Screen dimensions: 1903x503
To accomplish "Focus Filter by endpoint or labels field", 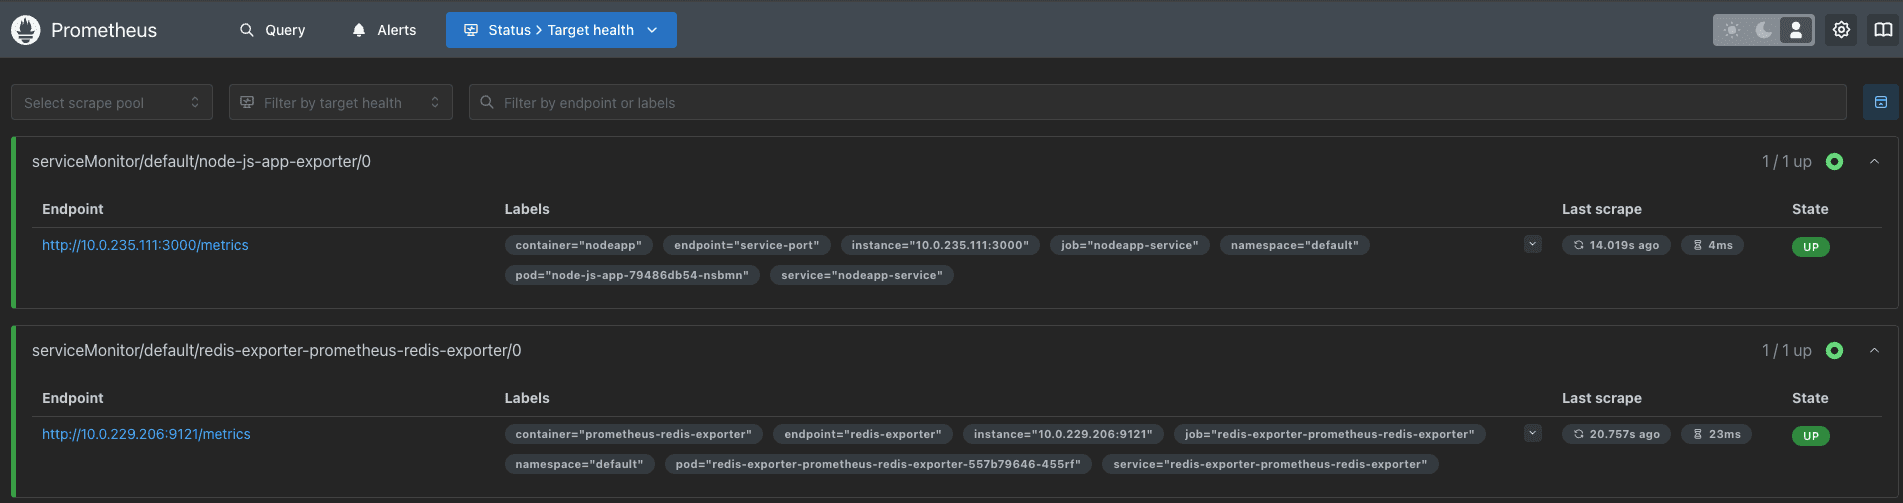I will point(1157,102).
